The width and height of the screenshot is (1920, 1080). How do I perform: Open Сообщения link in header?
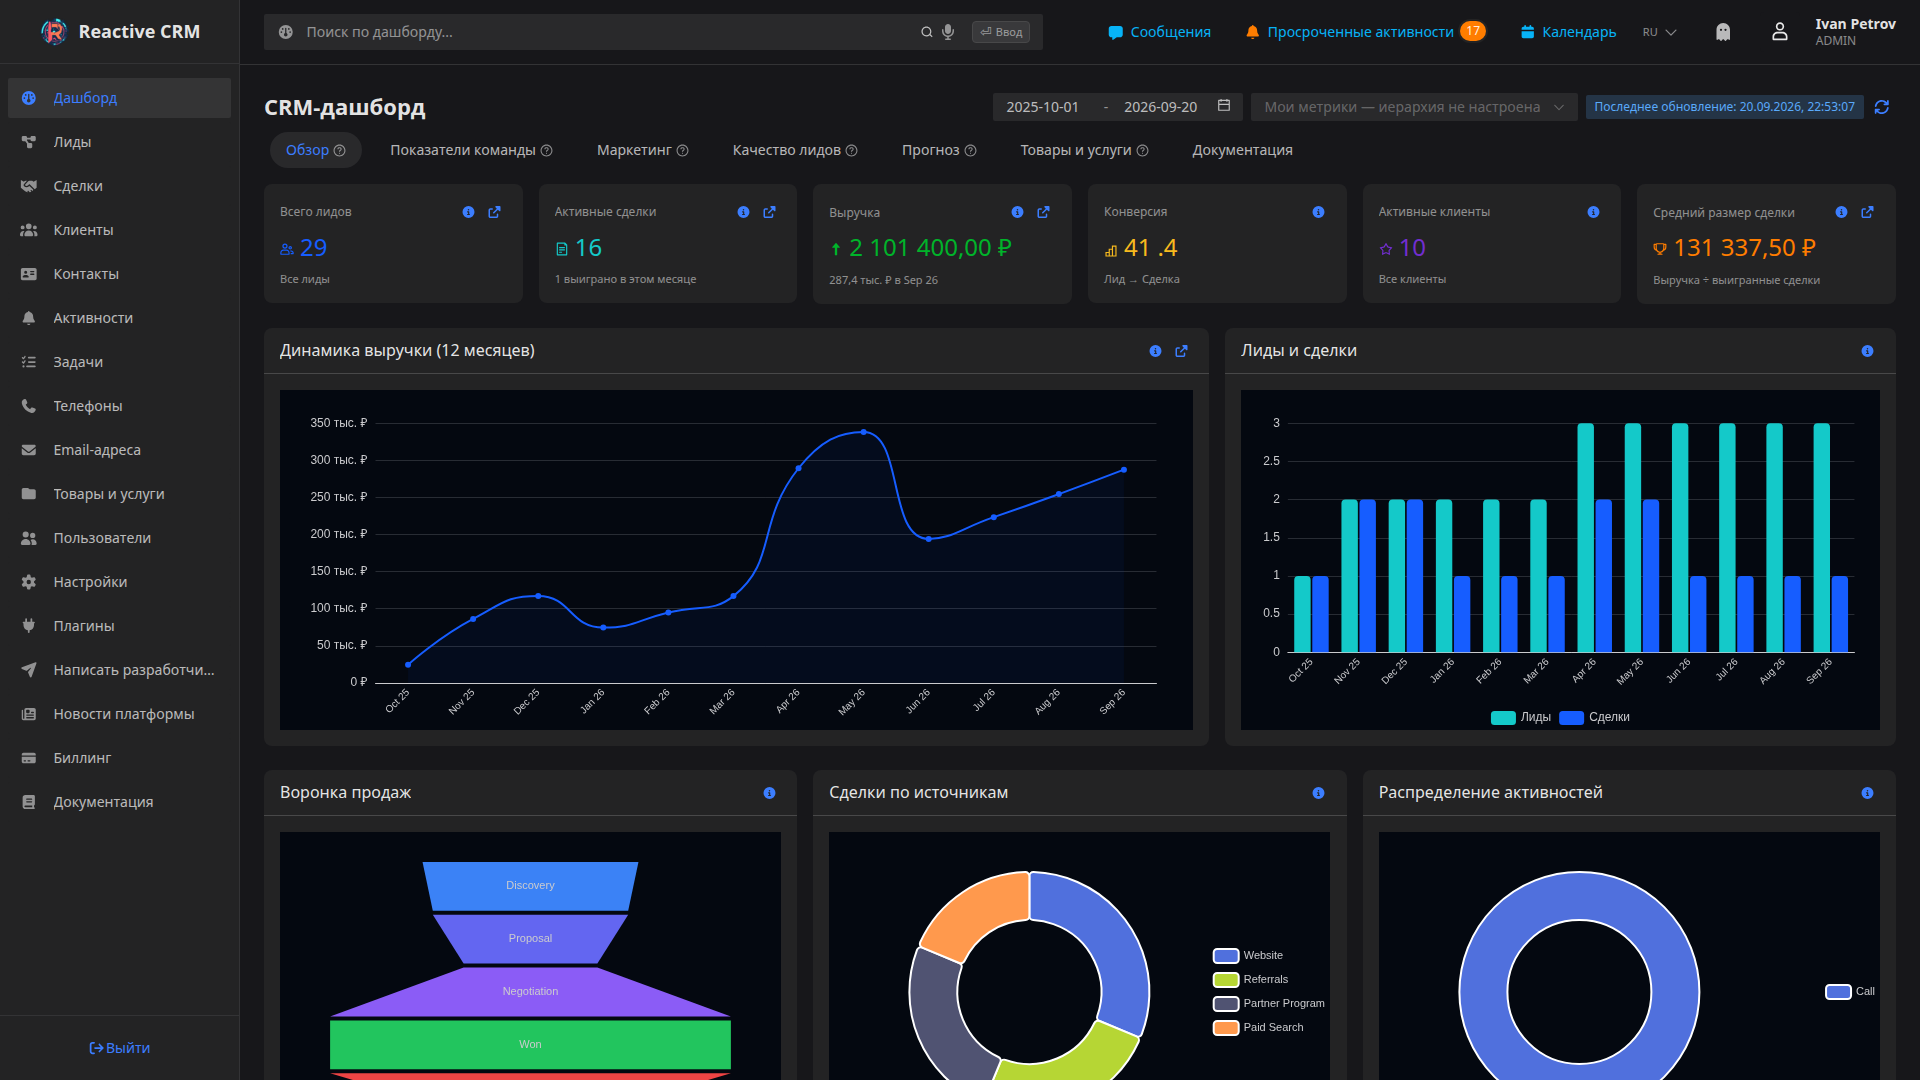pos(1160,32)
